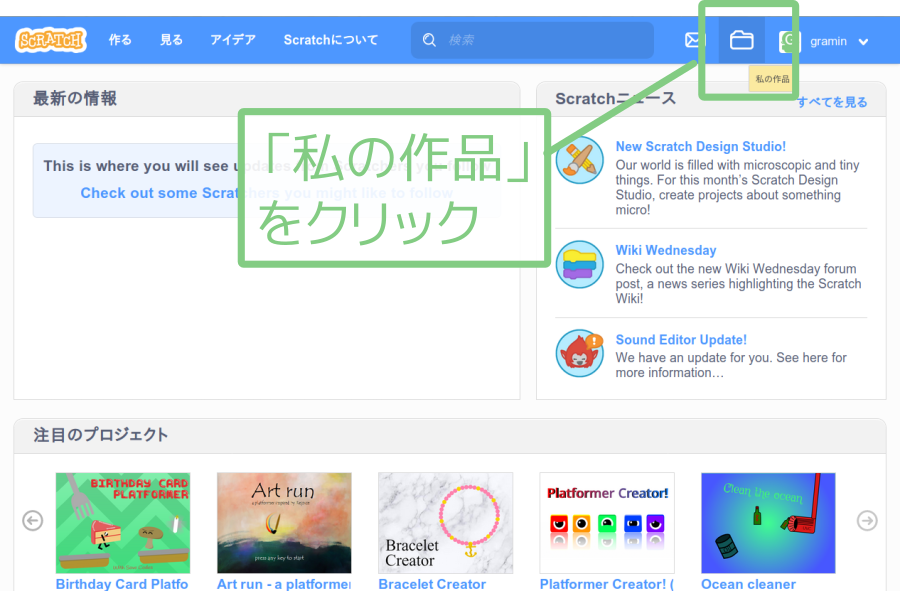Click the 私の作品 tooltip label
Viewport: 900px width, 591px height.
coord(772,79)
